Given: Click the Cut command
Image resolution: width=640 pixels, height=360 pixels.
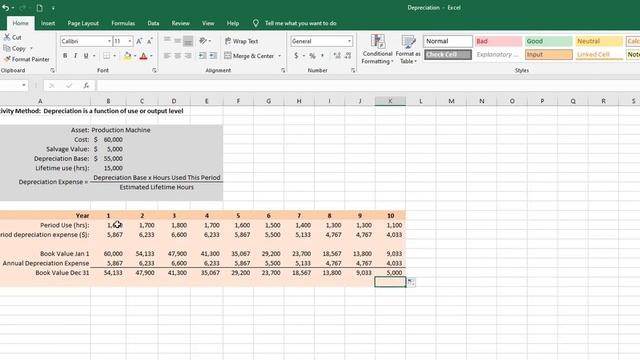Looking at the screenshot, I should [x=12, y=37].
